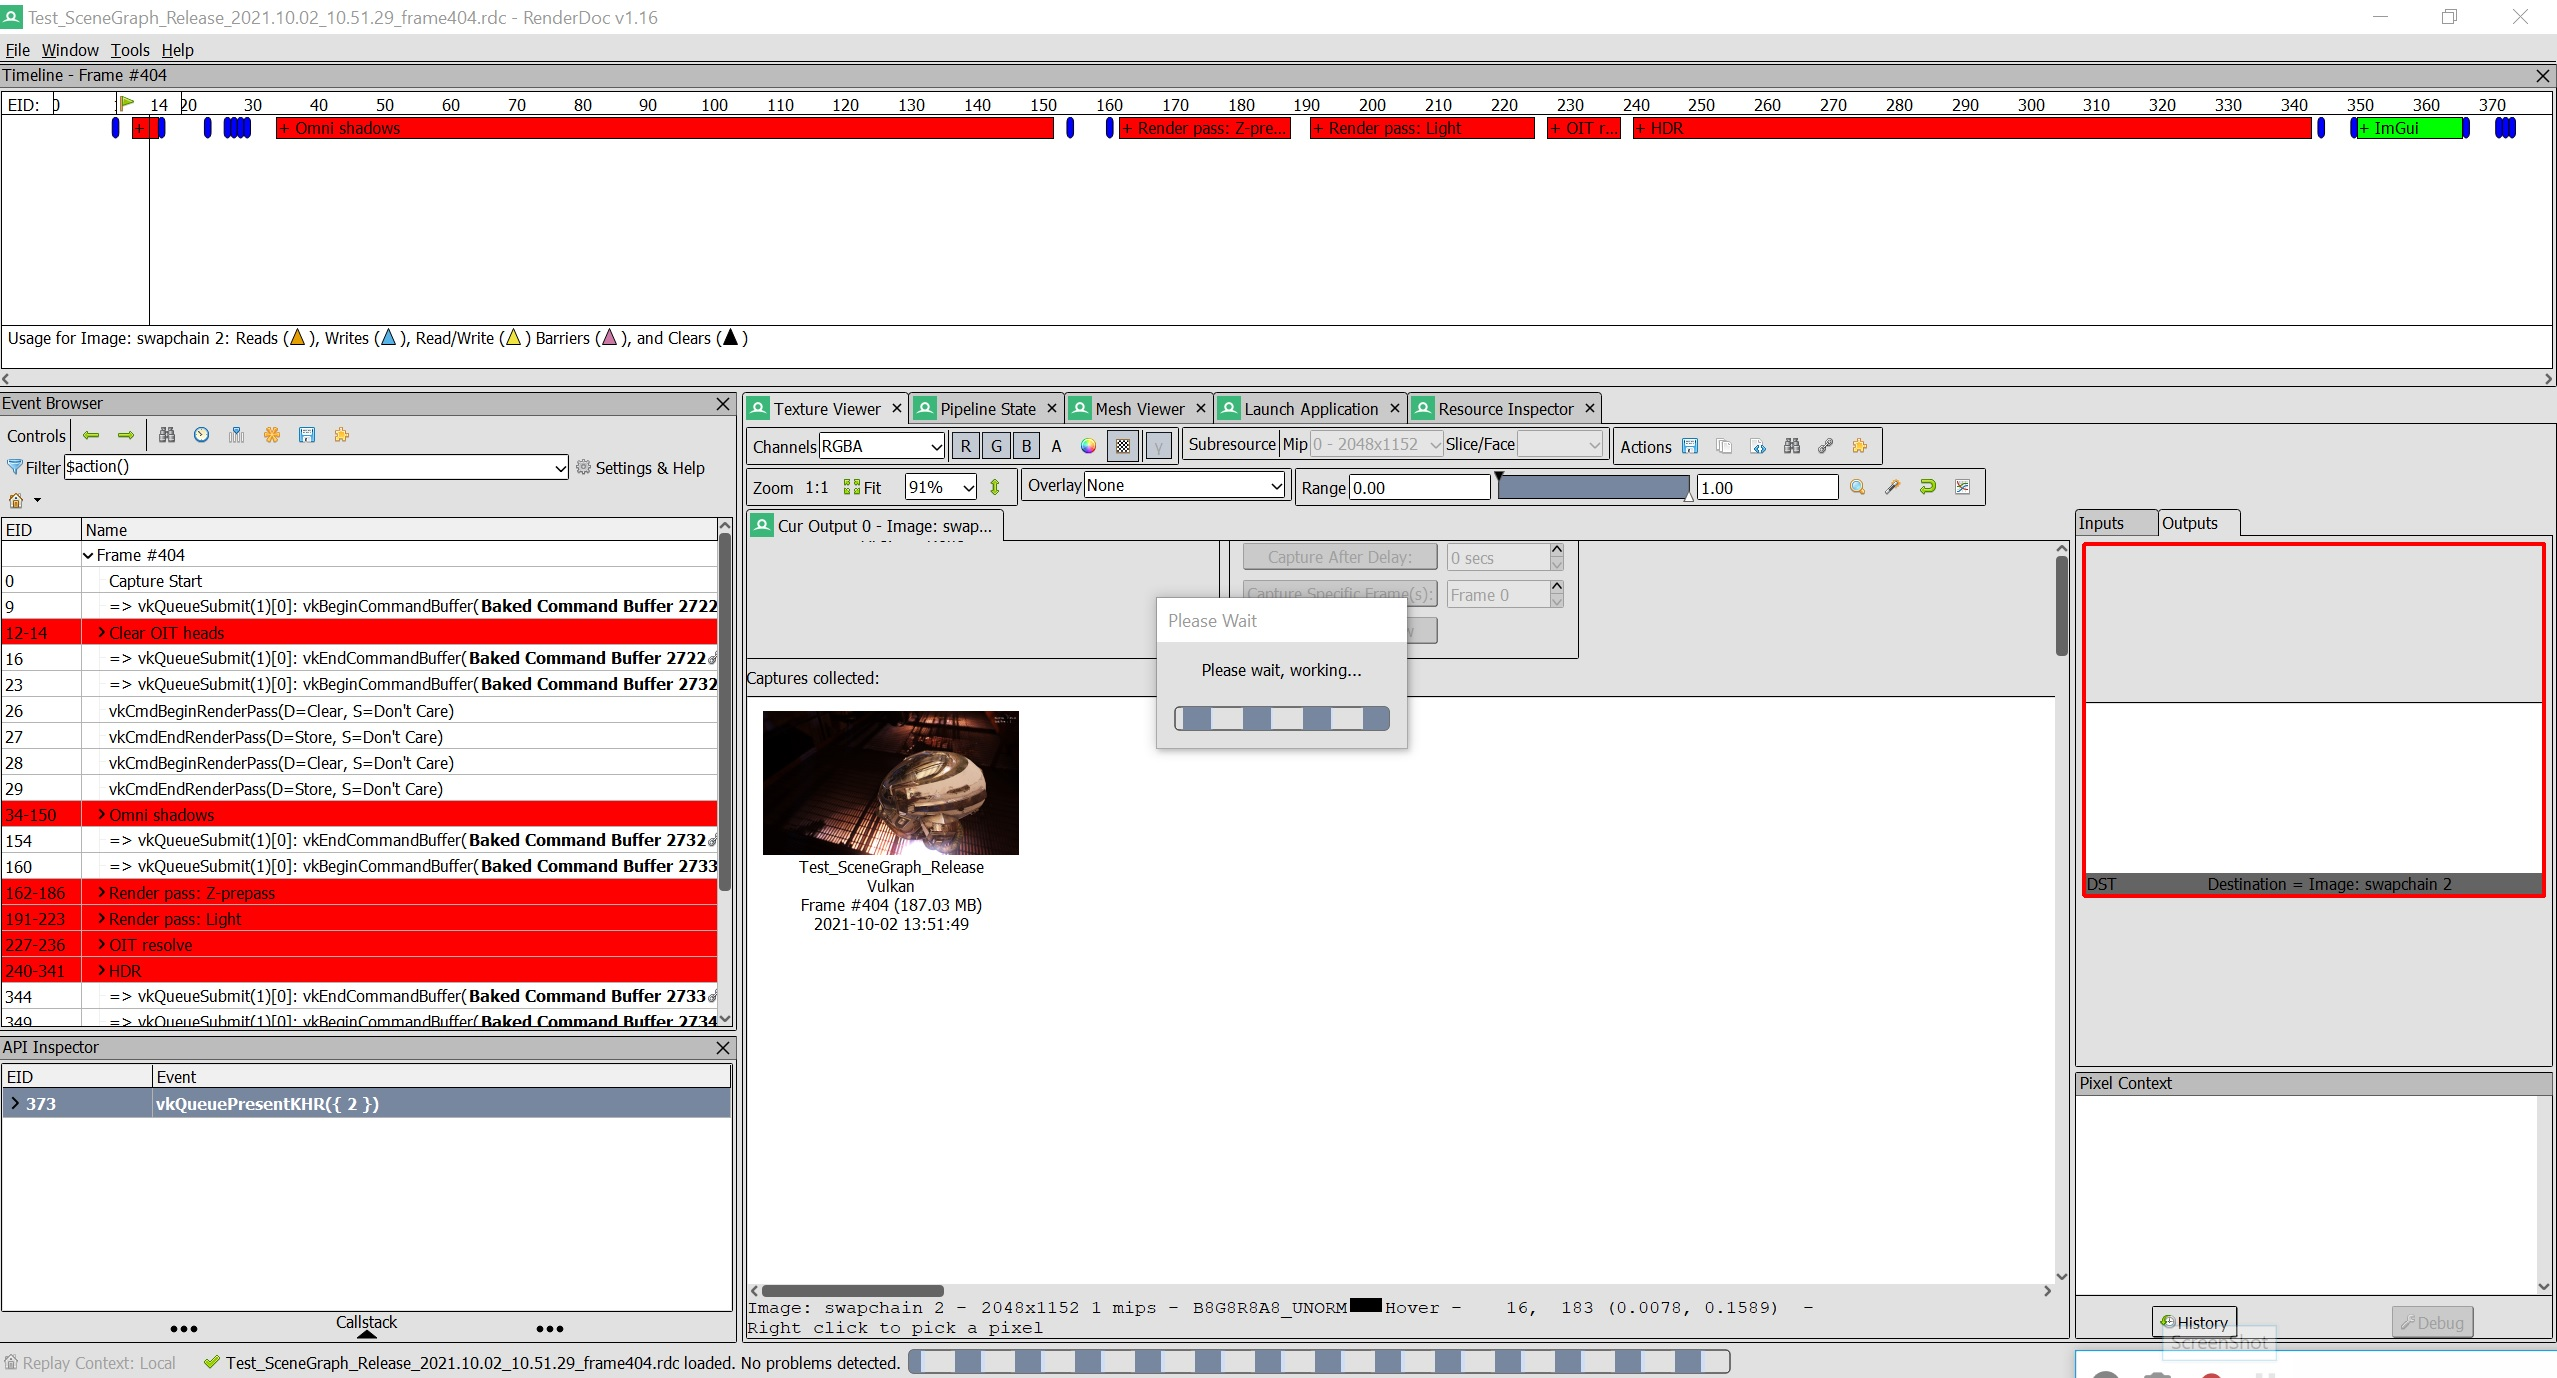2557x1378 pixels.
Task: Click the binoculars Find Event icon in Event Browser
Action: pos(166,436)
